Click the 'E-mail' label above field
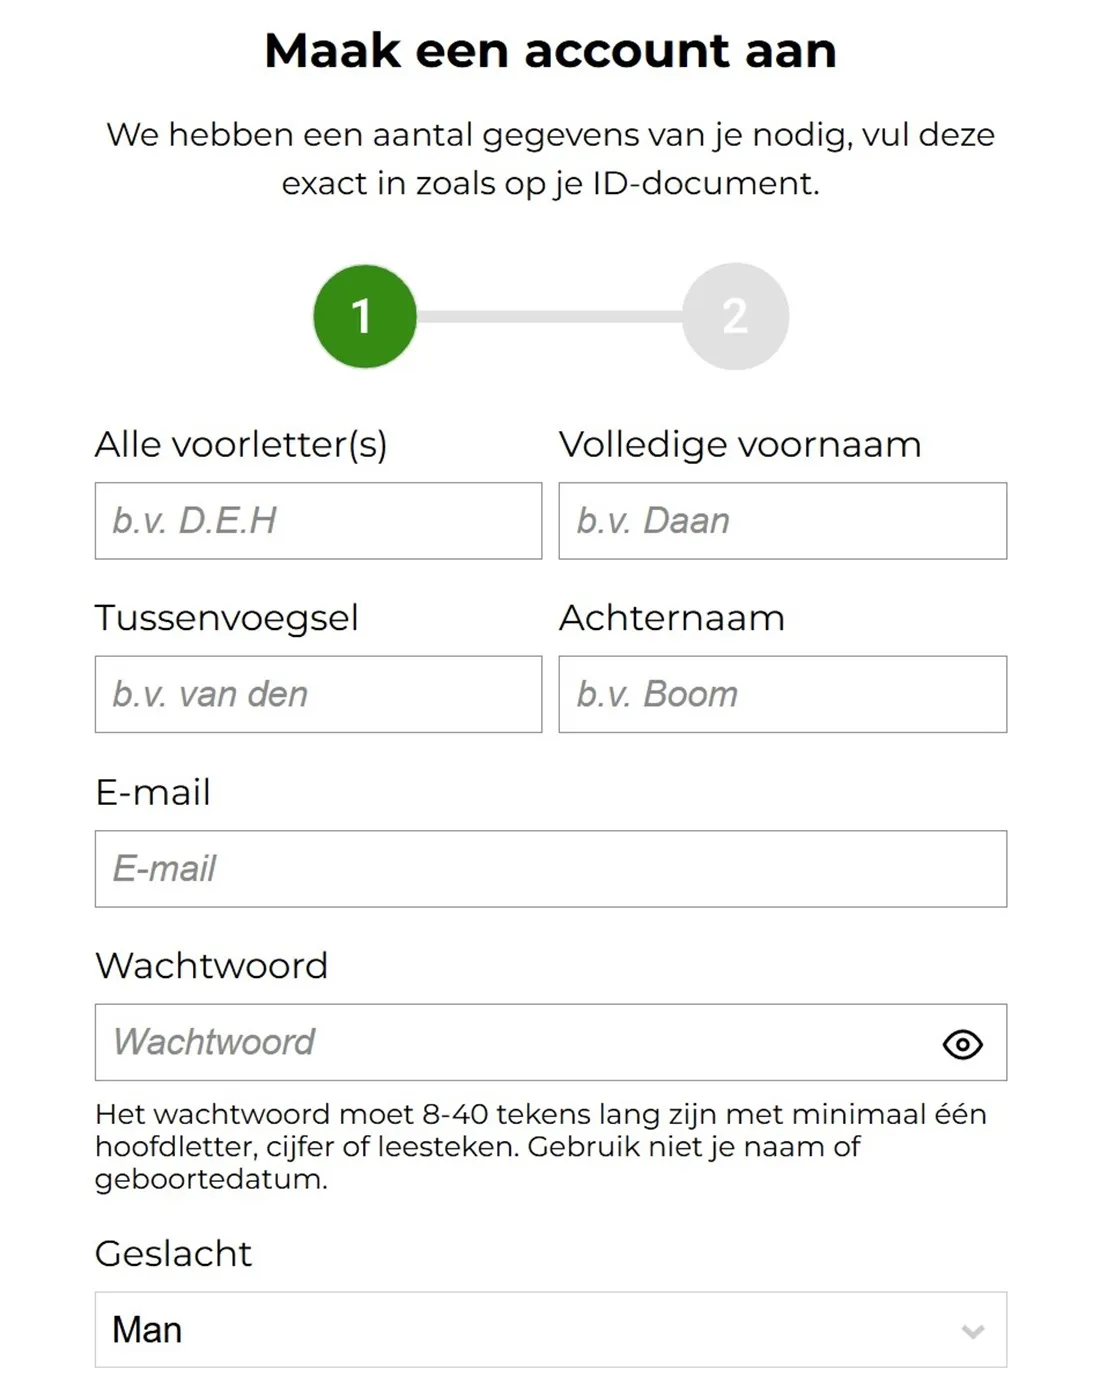1100x1384 pixels. coord(153,792)
